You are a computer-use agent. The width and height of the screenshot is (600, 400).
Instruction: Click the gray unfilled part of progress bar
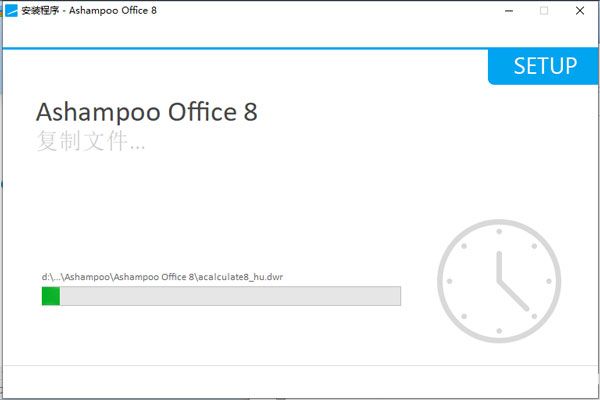coord(230,296)
